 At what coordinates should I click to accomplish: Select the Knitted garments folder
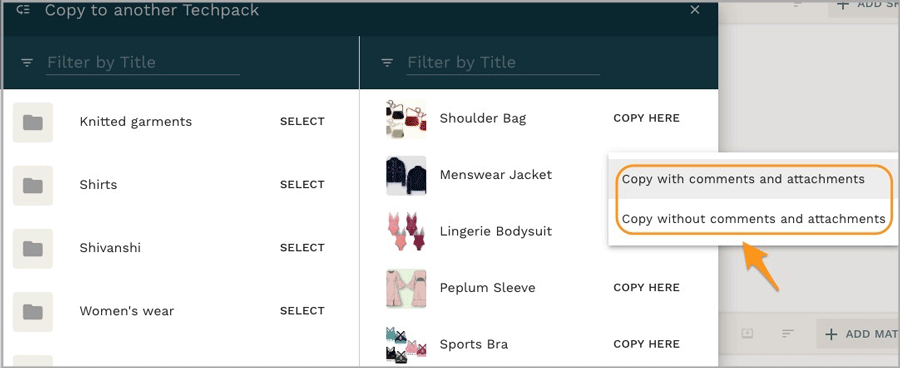pos(302,122)
